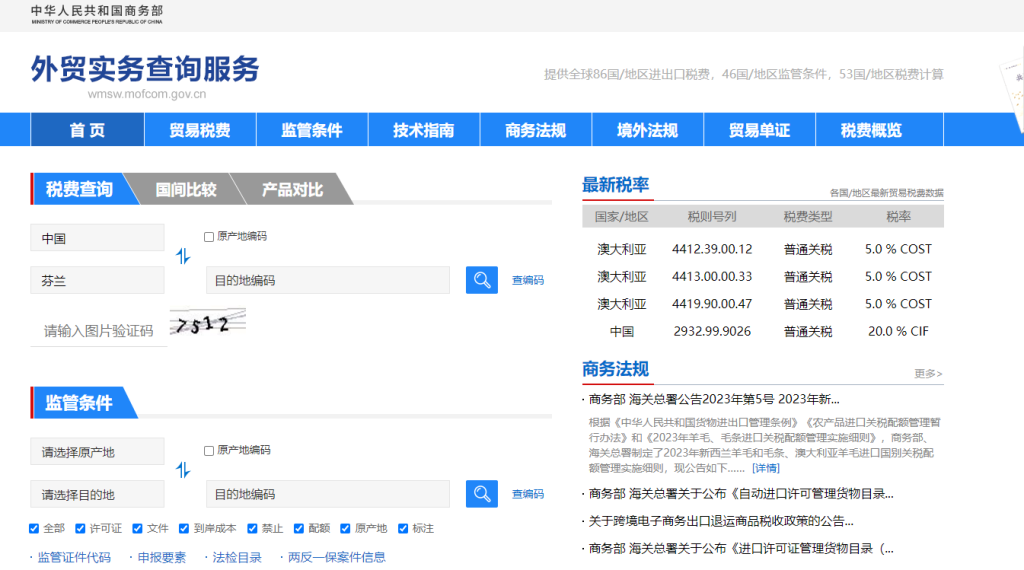Open news 商务部 海关总署公告2023年第5号
Image resolution: width=1024 pixels, height=570 pixels.
click(x=714, y=399)
